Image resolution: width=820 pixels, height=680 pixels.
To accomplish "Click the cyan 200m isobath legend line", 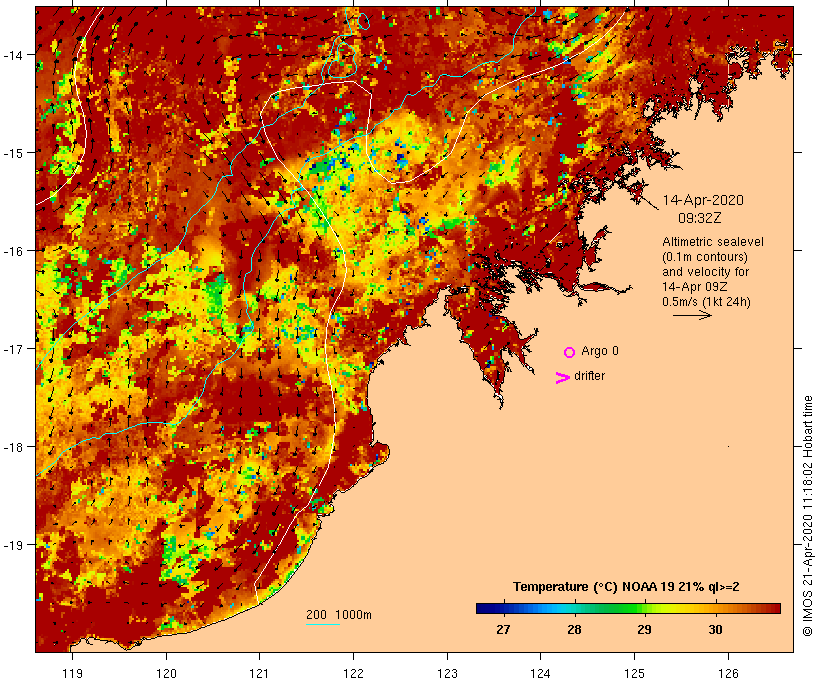I will point(323,624).
